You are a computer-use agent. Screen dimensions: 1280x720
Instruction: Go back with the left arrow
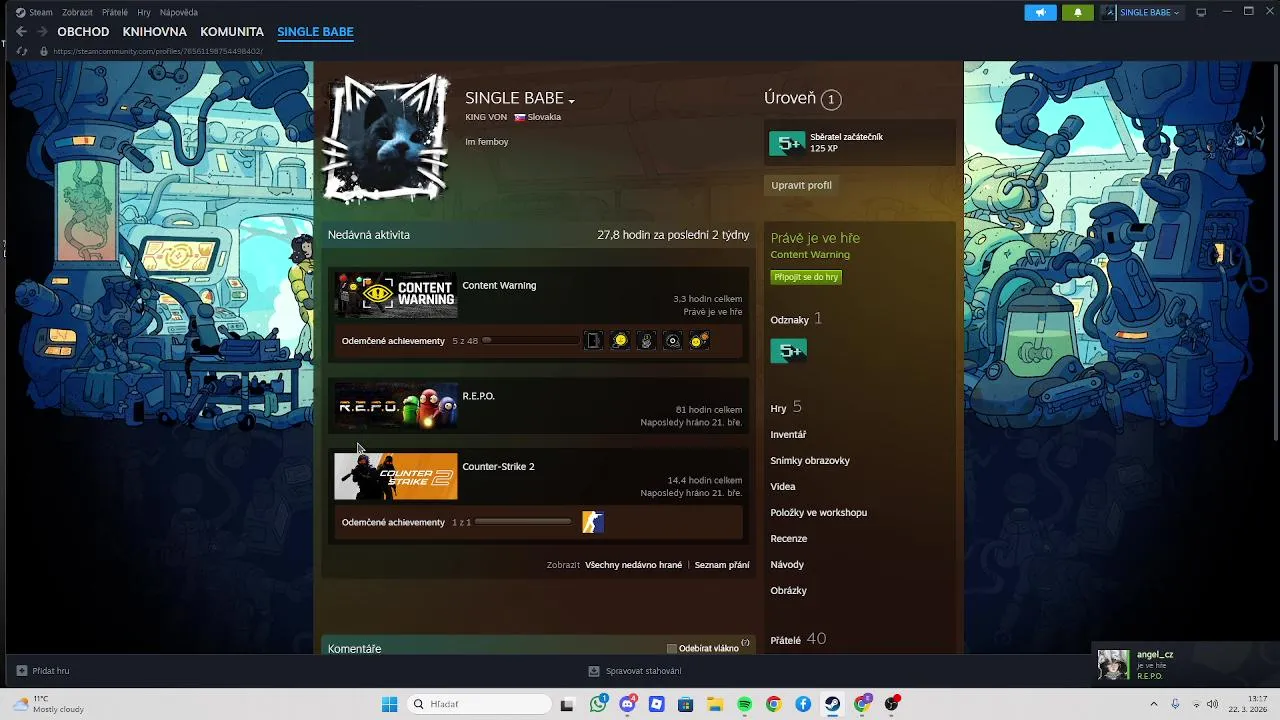(x=21, y=32)
